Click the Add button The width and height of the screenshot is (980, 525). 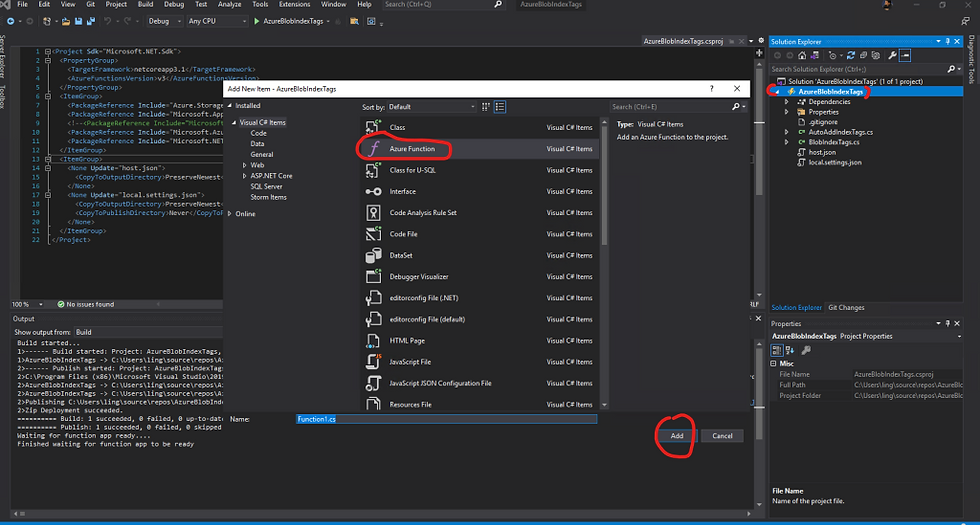pos(677,436)
